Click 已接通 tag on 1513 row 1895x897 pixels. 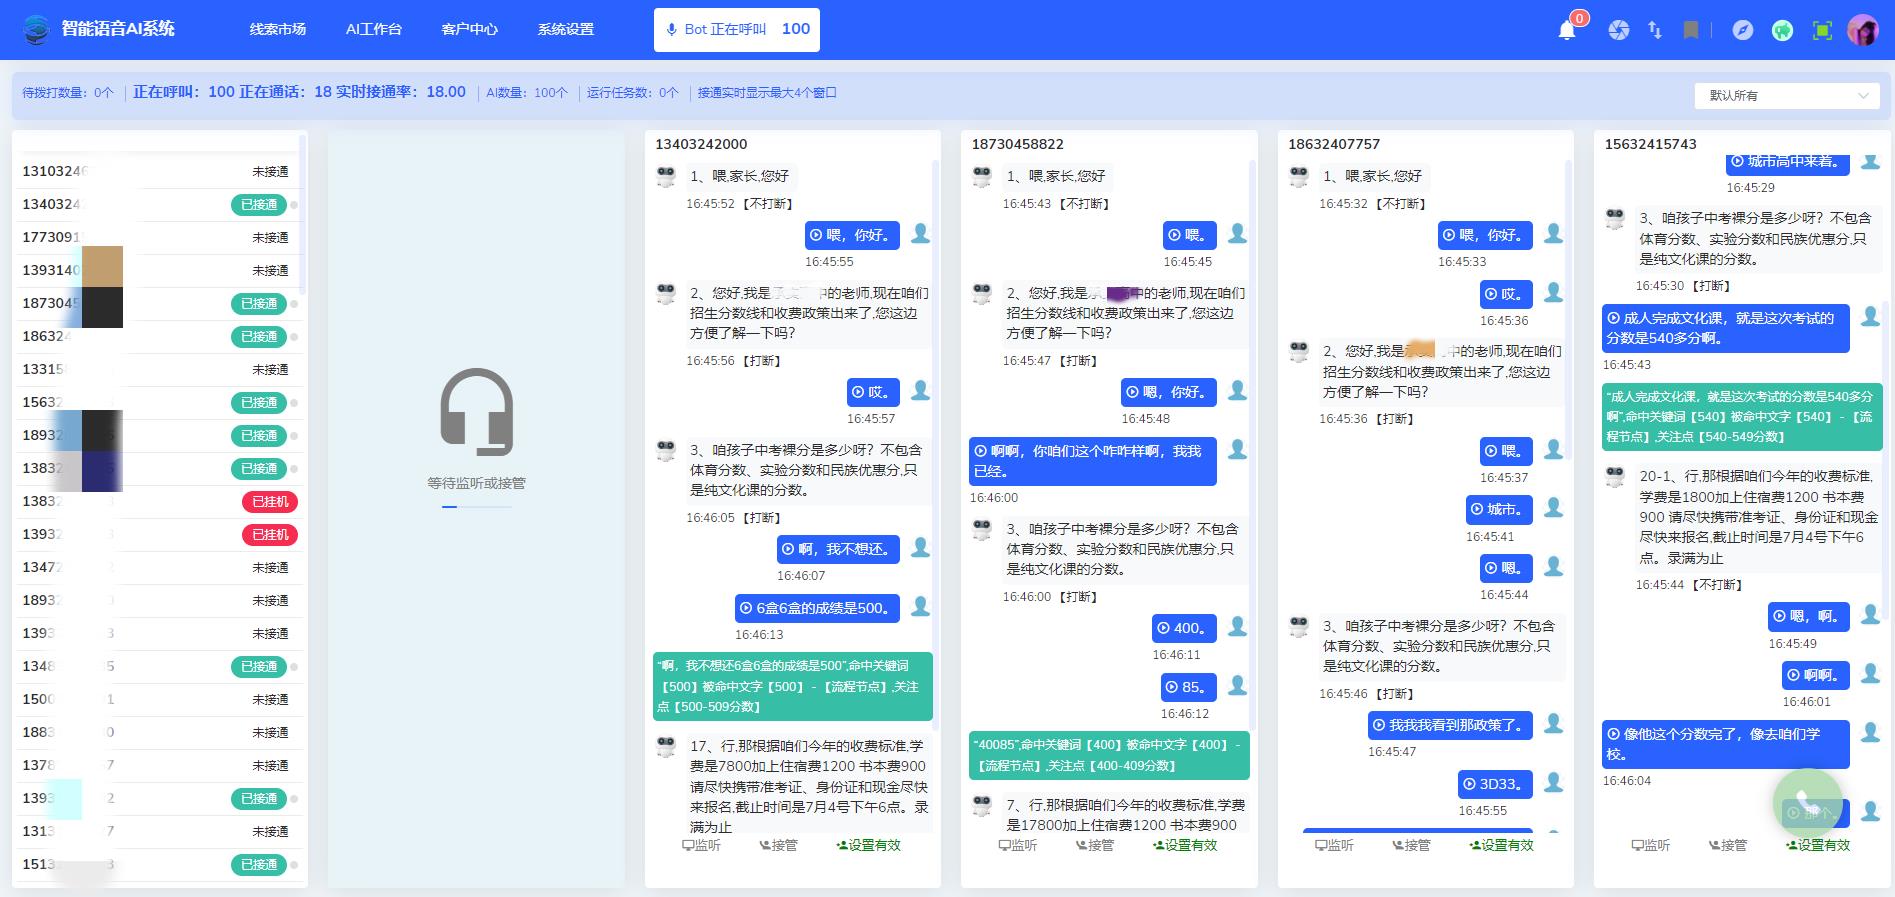click(x=259, y=865)
